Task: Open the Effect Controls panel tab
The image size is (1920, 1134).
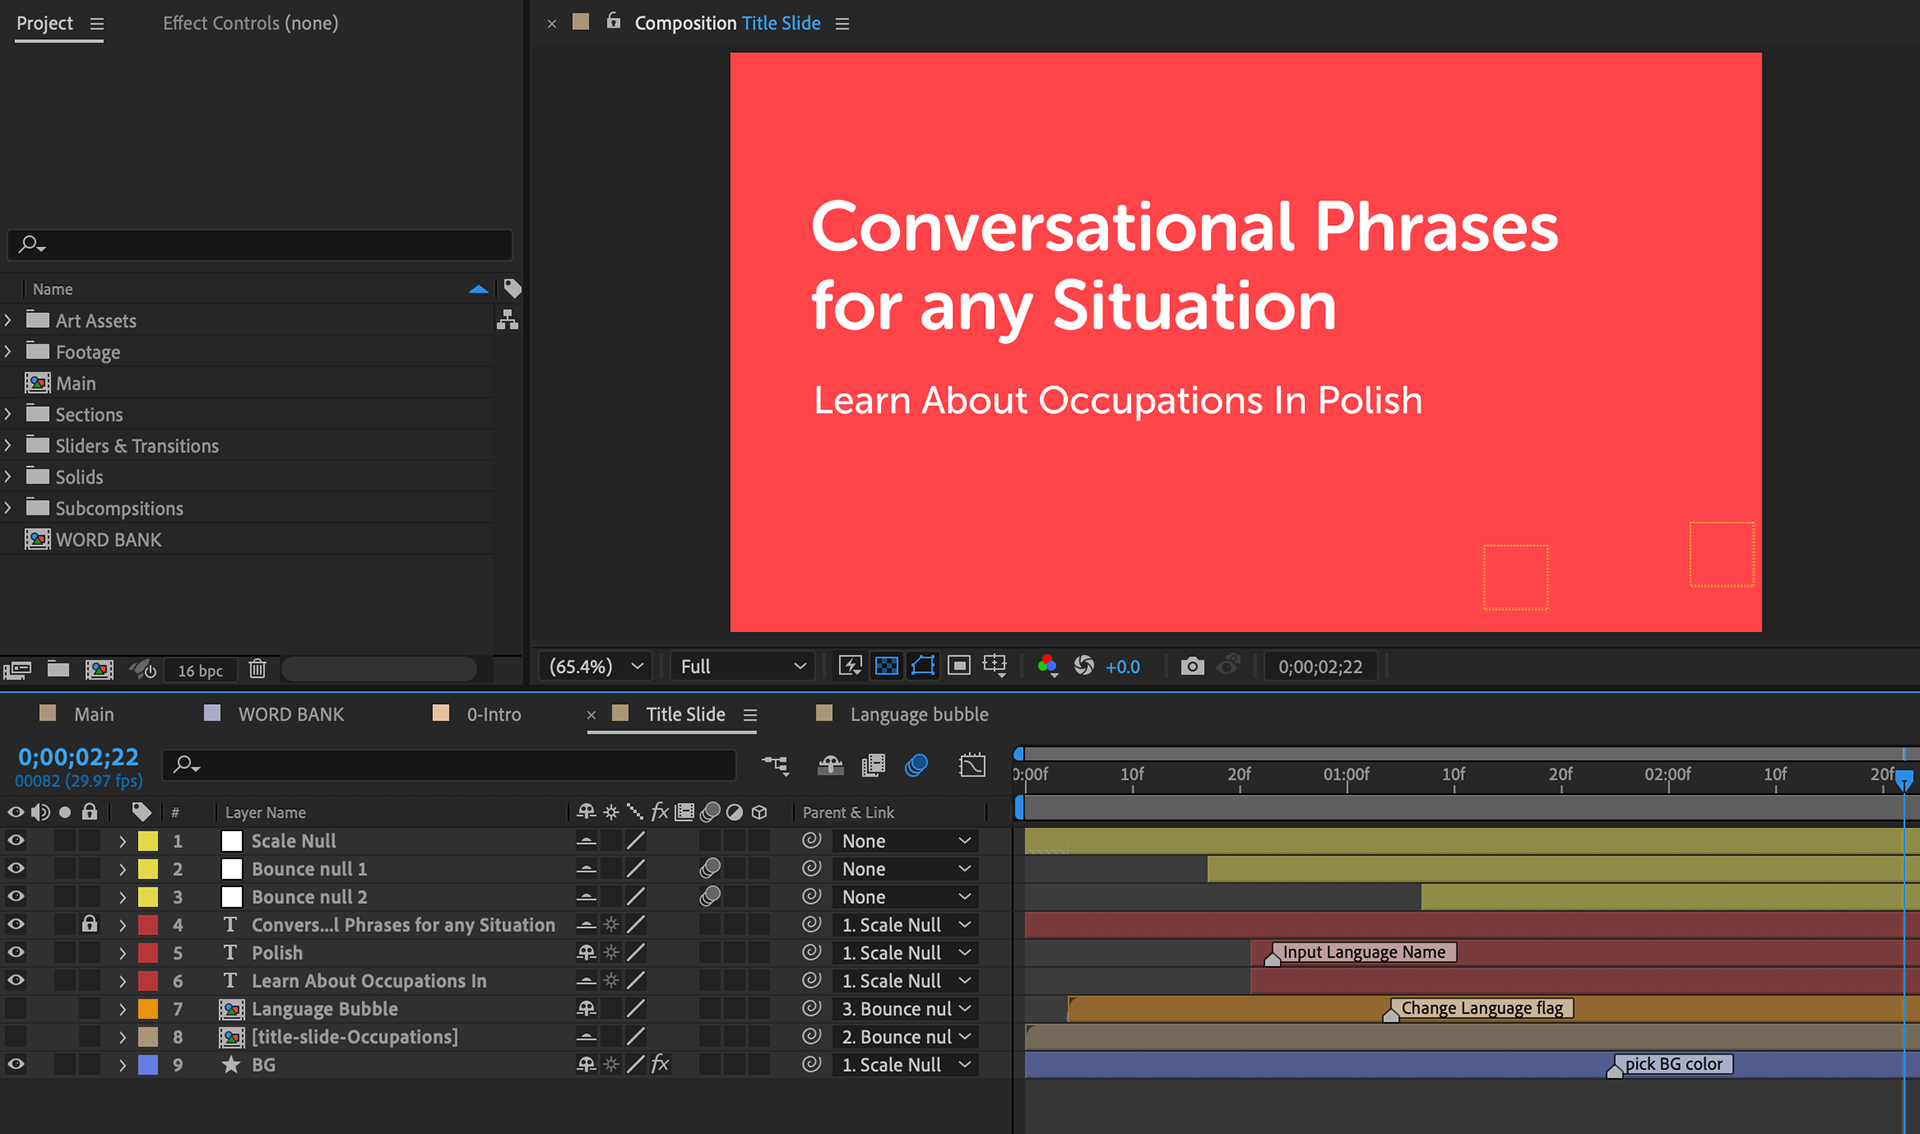Action: coord(250,23)
